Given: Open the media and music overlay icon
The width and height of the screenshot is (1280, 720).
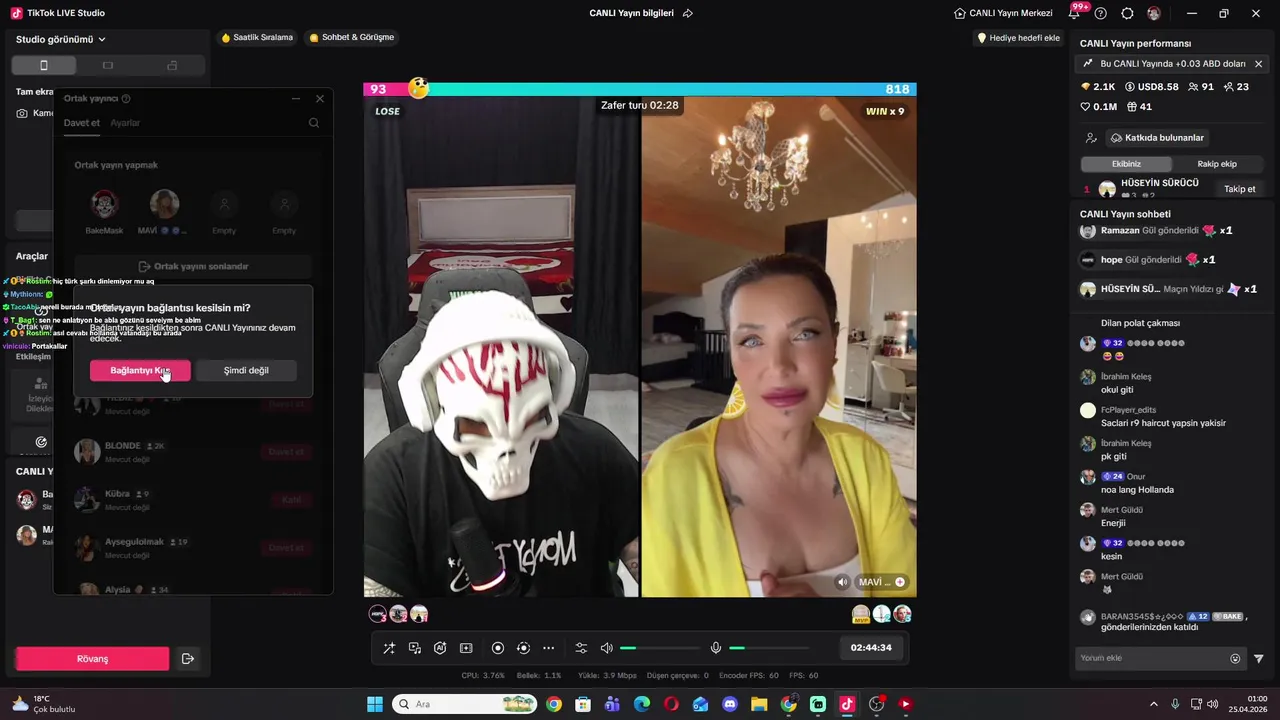Looking at the screenshot, I should [x=415, y=648].
